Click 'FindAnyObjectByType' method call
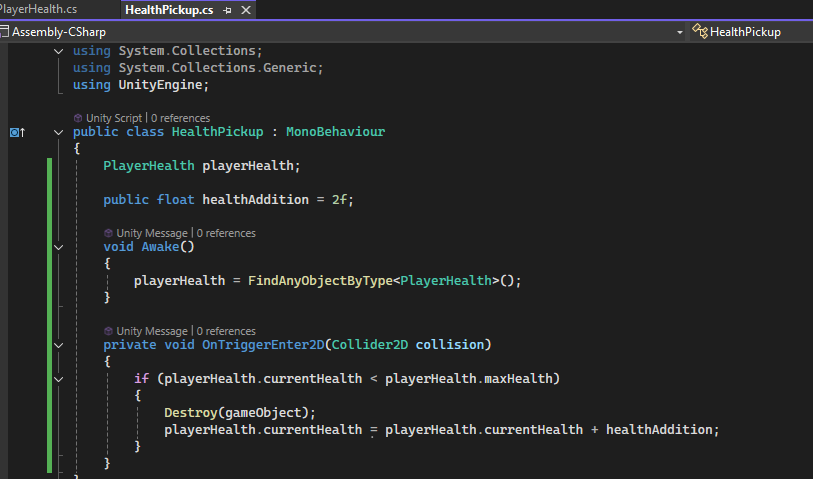 320,280
